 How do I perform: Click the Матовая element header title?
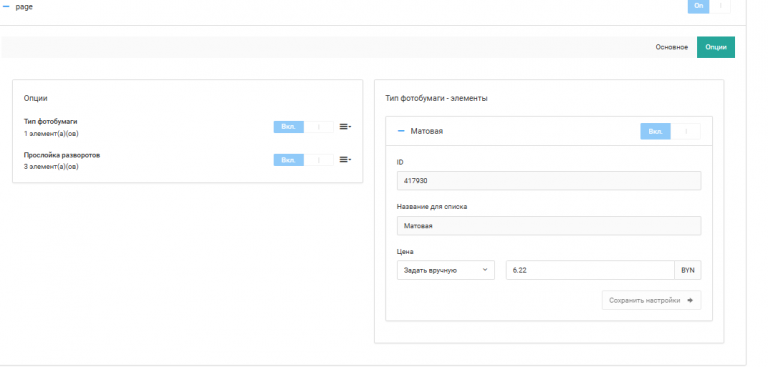click(x=427, y=131)
